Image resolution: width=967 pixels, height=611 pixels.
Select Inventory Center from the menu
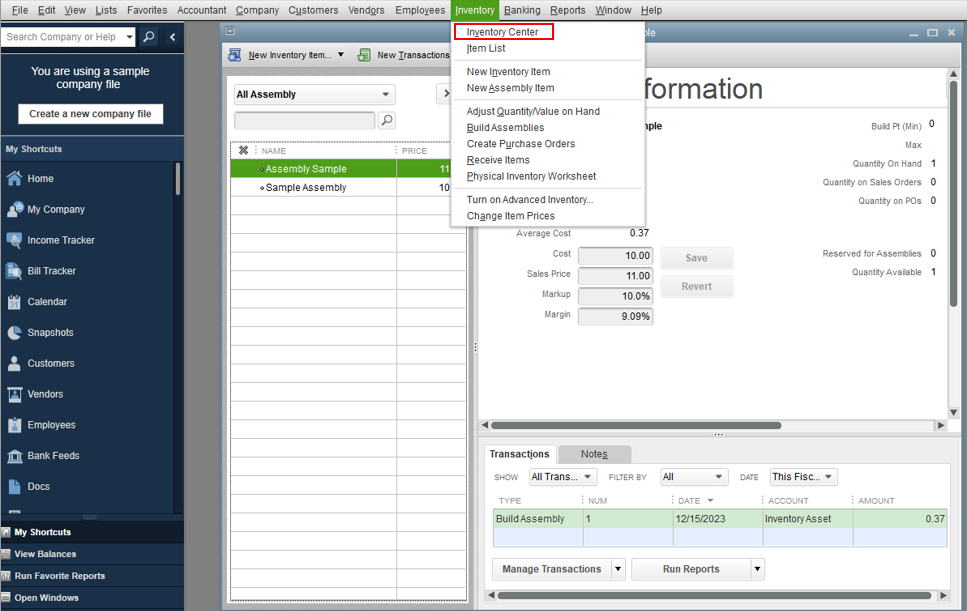[x=503, y=32]
